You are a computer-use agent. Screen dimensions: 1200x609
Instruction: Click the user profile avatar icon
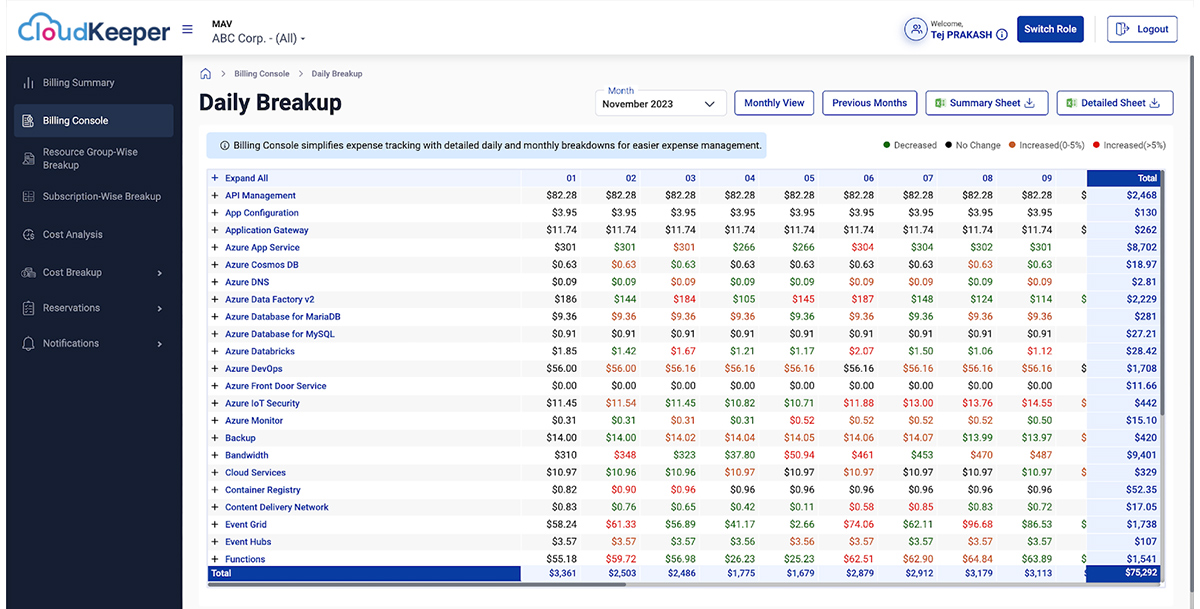[915, 29]
